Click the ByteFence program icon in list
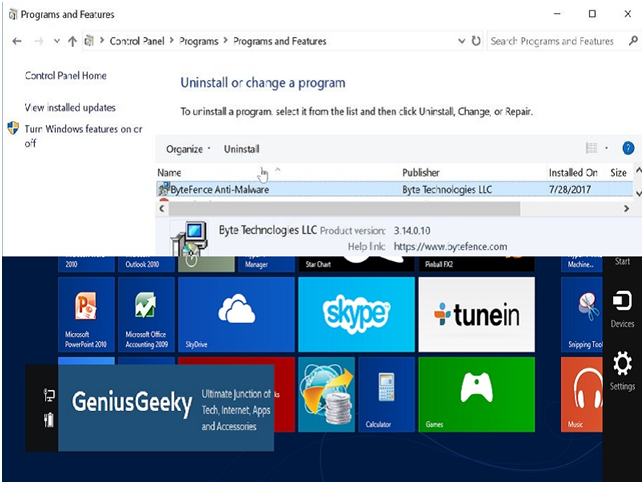The height and width of the screenshot is (484, 644). [164, 189]
